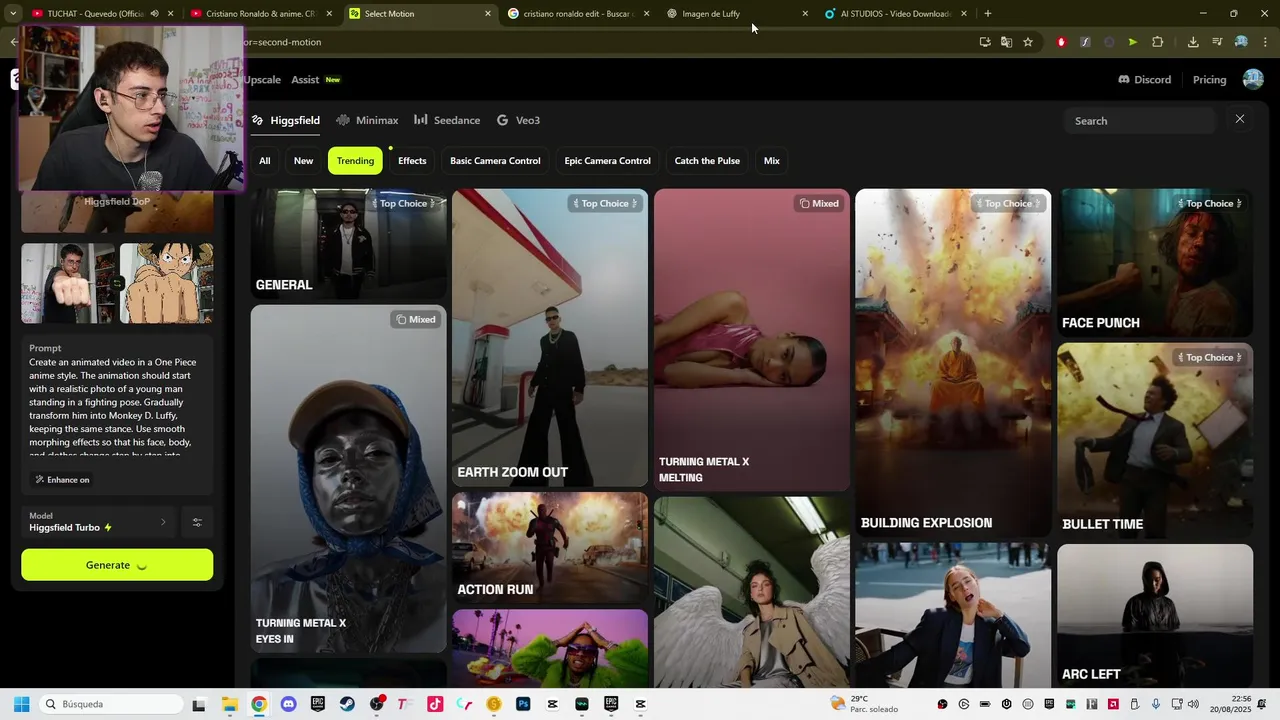This screenshot has height=720, width=1280.
Task: Open Steam from the taskbar
Action: (x=347, y=704)
